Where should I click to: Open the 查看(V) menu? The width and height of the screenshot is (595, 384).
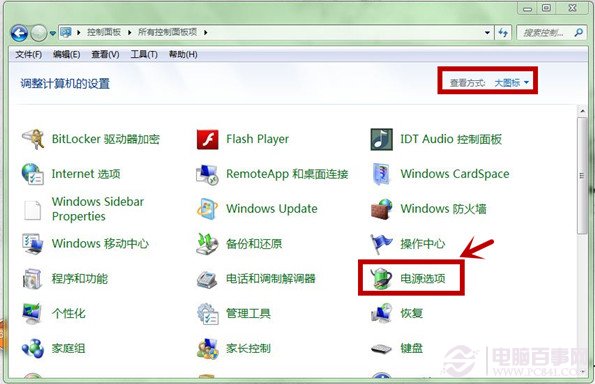[x=105, y=55]
